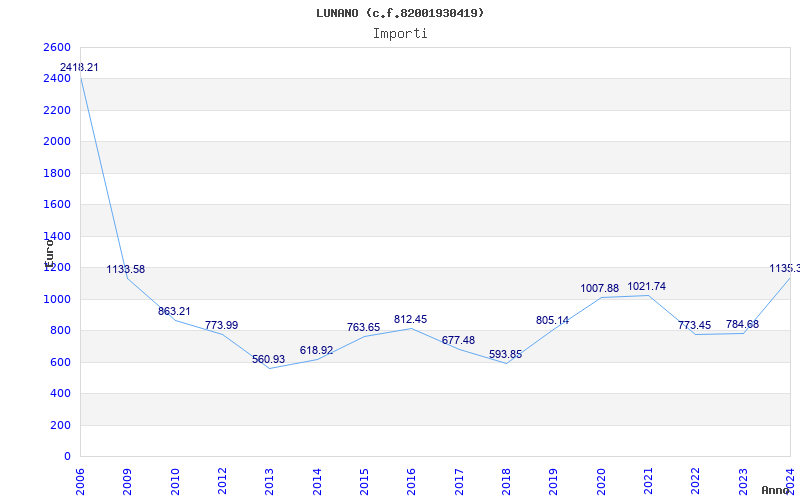Select the data label 2418.21

point(79,67)
